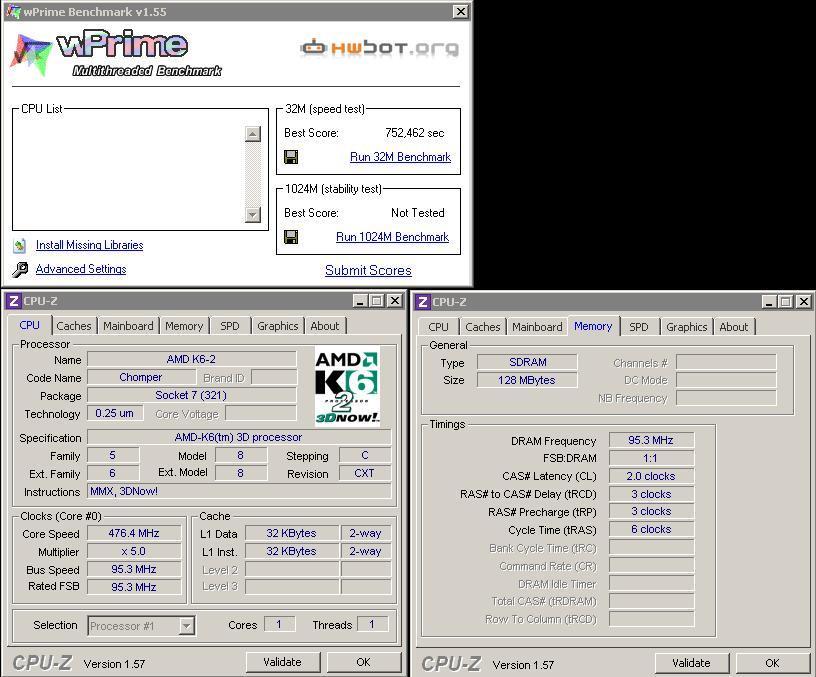Click Multiplier value 'x 5.0'
The width and height of the screenshot is (816, 677).
click(134, 552)
